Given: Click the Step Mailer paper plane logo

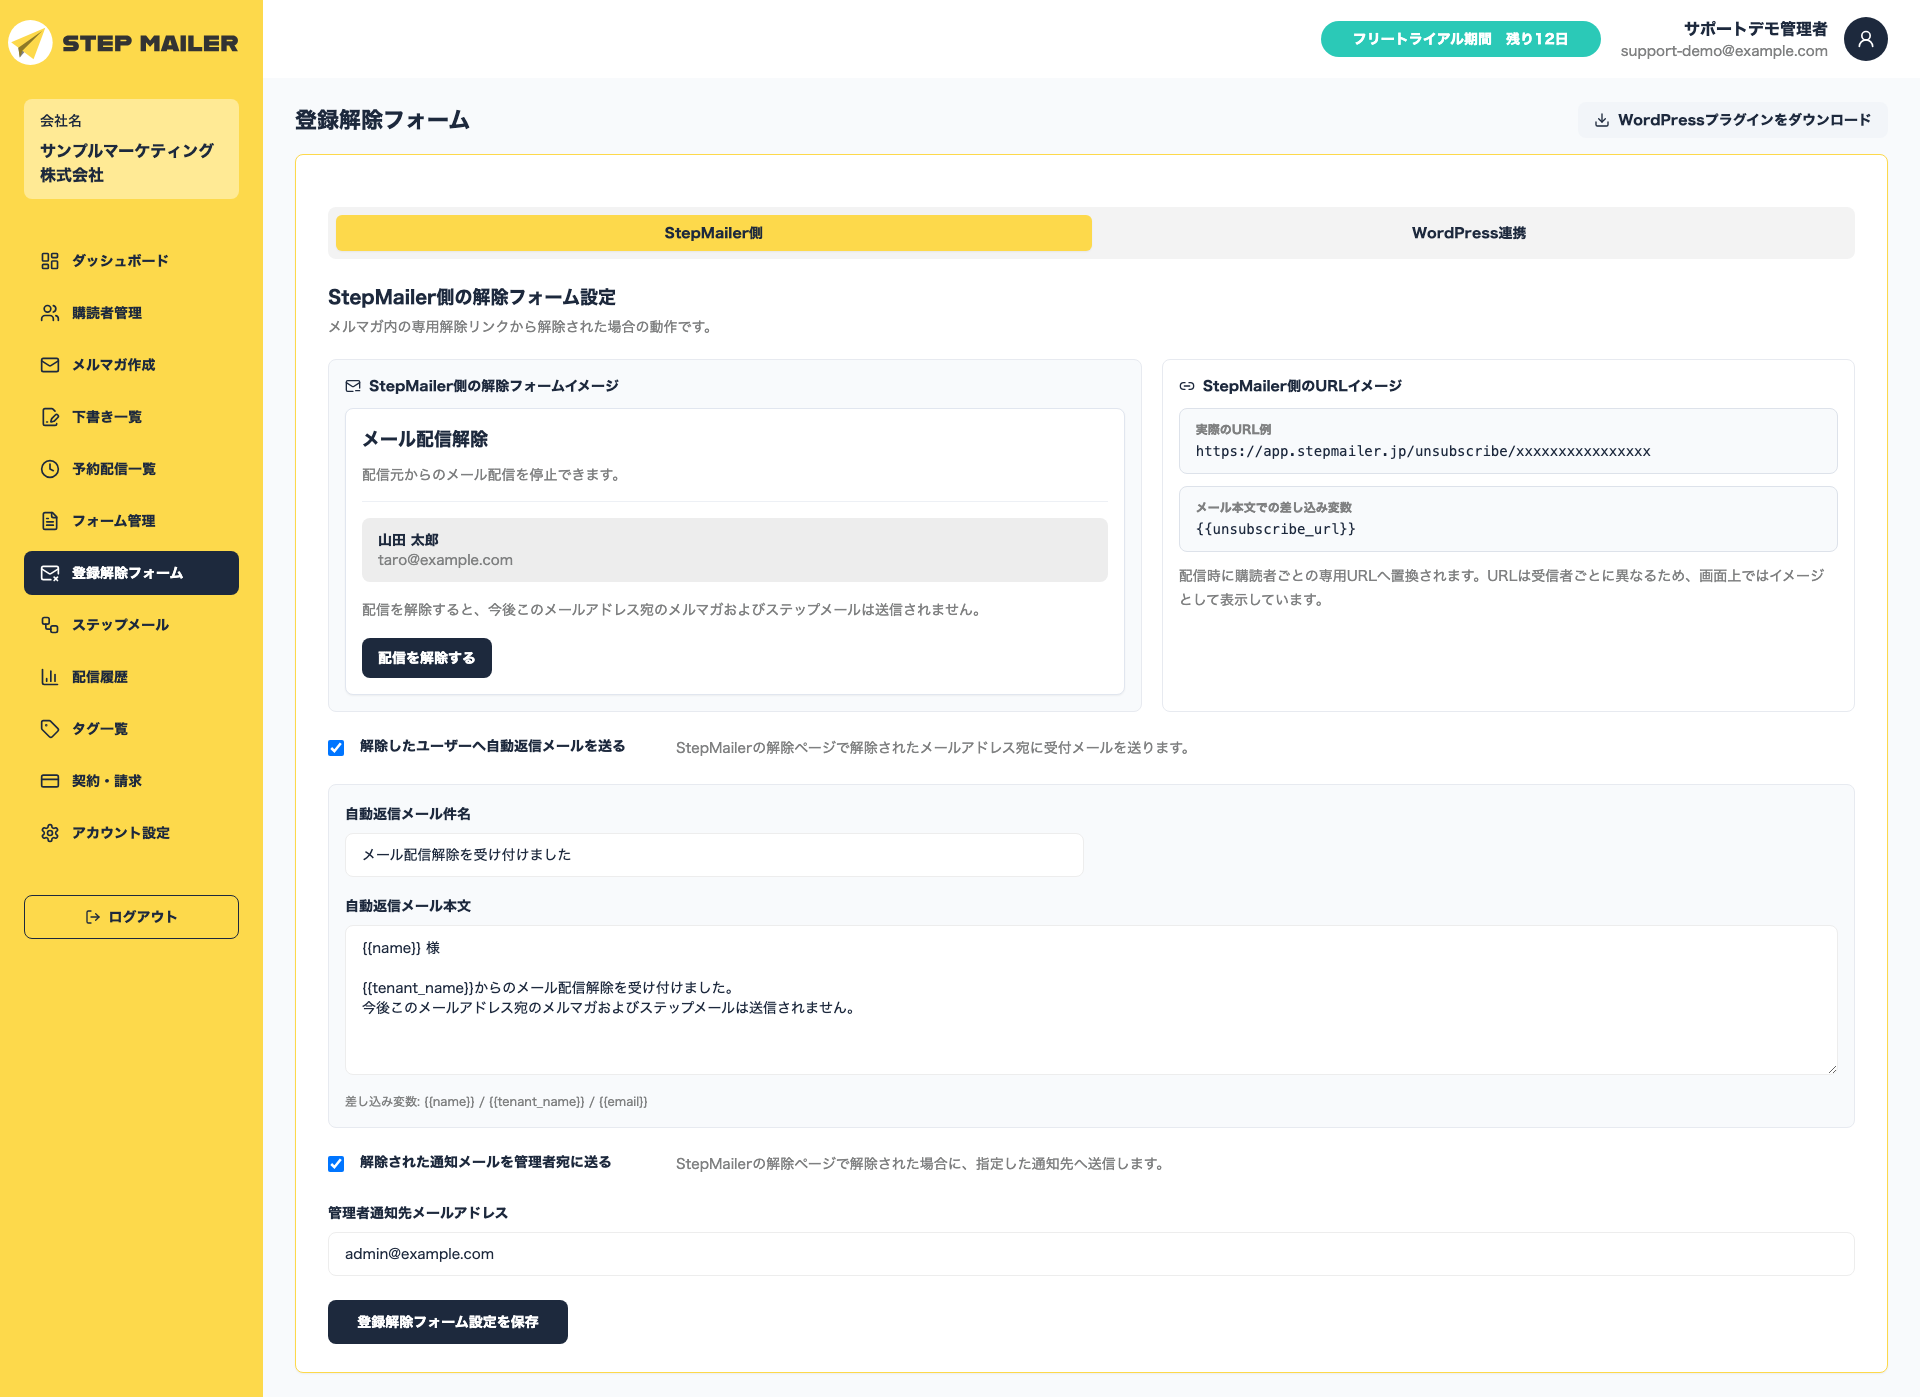Looking at the screenshot, I should [30, 43].
